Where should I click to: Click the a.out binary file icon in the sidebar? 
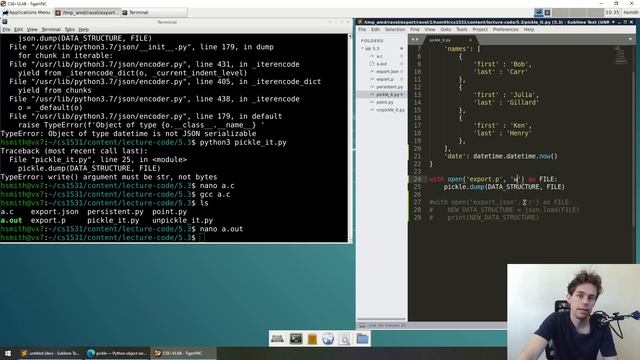[371, 64]
